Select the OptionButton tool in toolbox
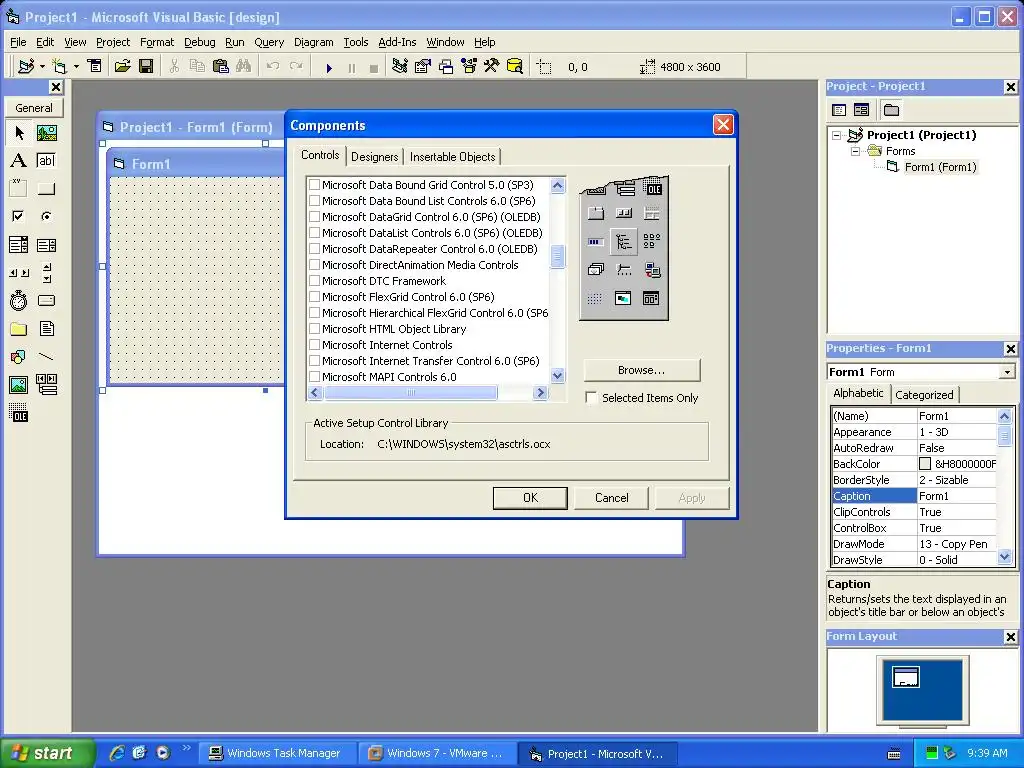The width and height of the screenshot is (1024, 768). pyautogui.click(x=46, y=216)
